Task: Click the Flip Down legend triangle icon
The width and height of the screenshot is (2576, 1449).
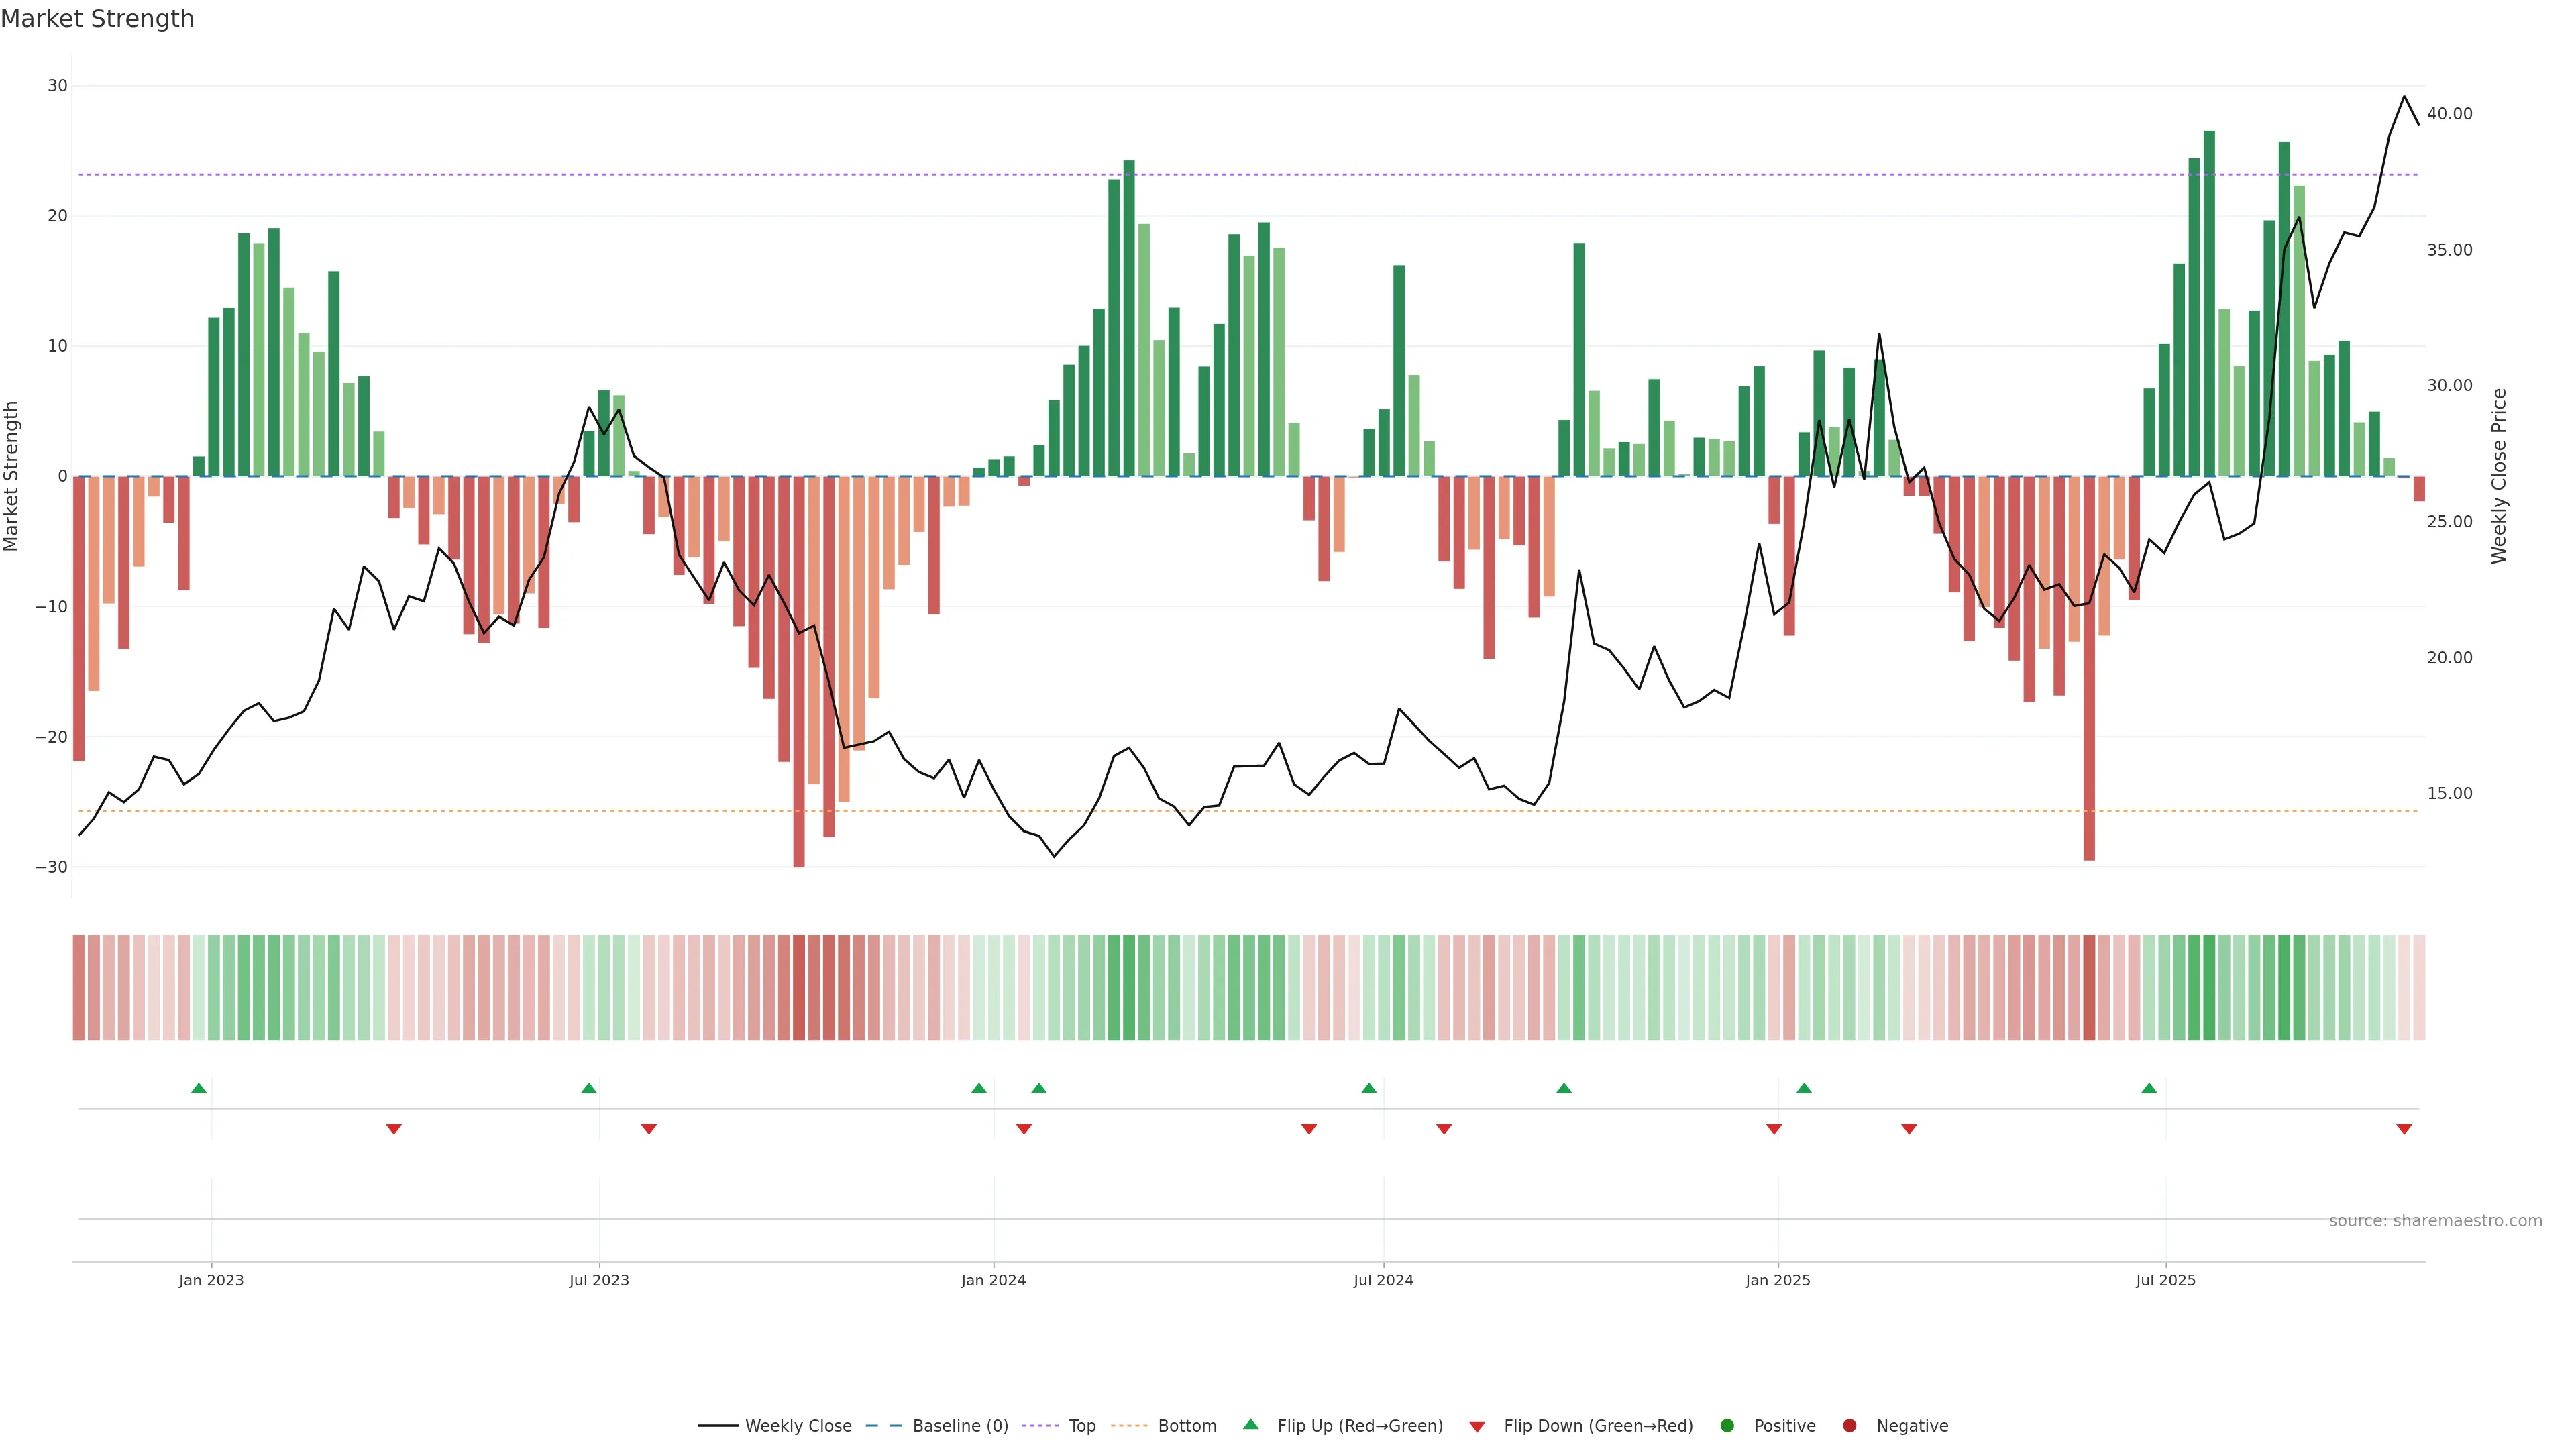Action: pyautogui.click(x=1477, y=1427)
